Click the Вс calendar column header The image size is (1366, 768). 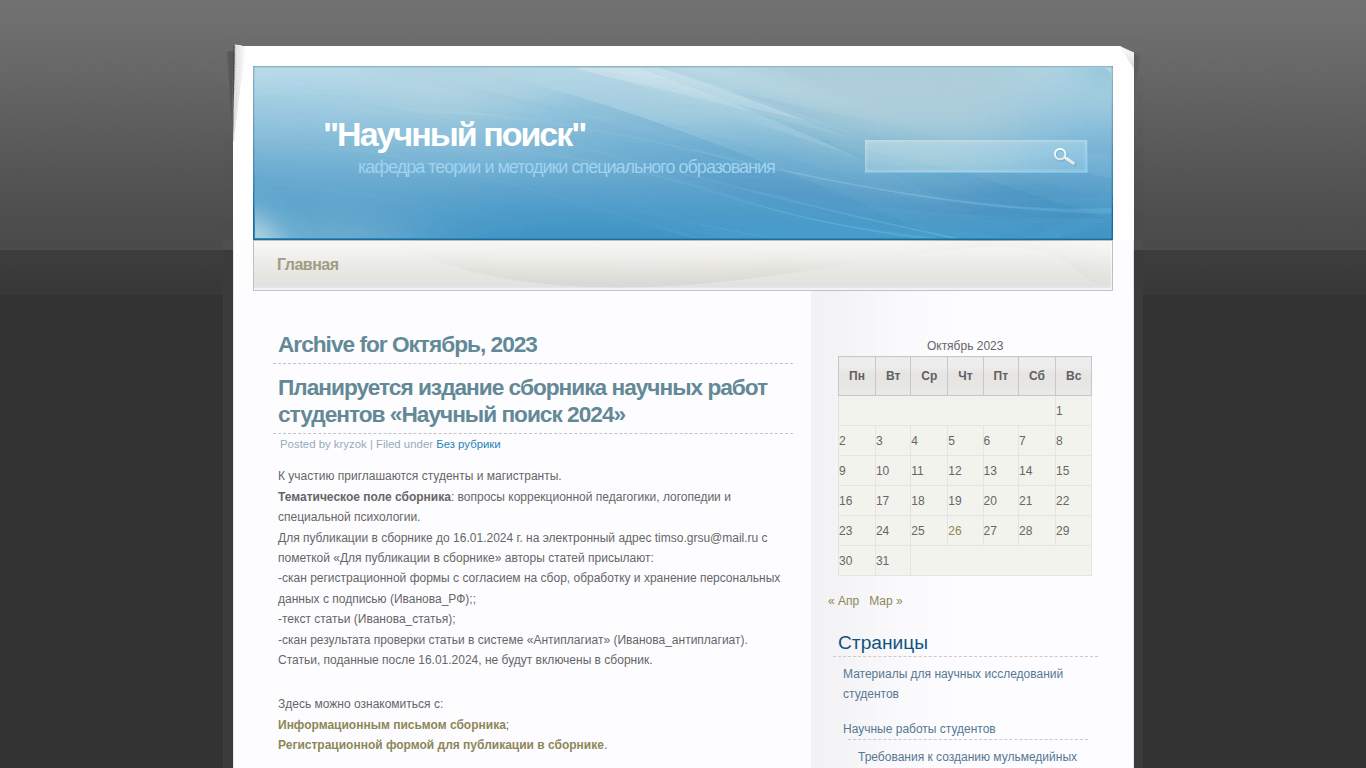coord(1073,376)
